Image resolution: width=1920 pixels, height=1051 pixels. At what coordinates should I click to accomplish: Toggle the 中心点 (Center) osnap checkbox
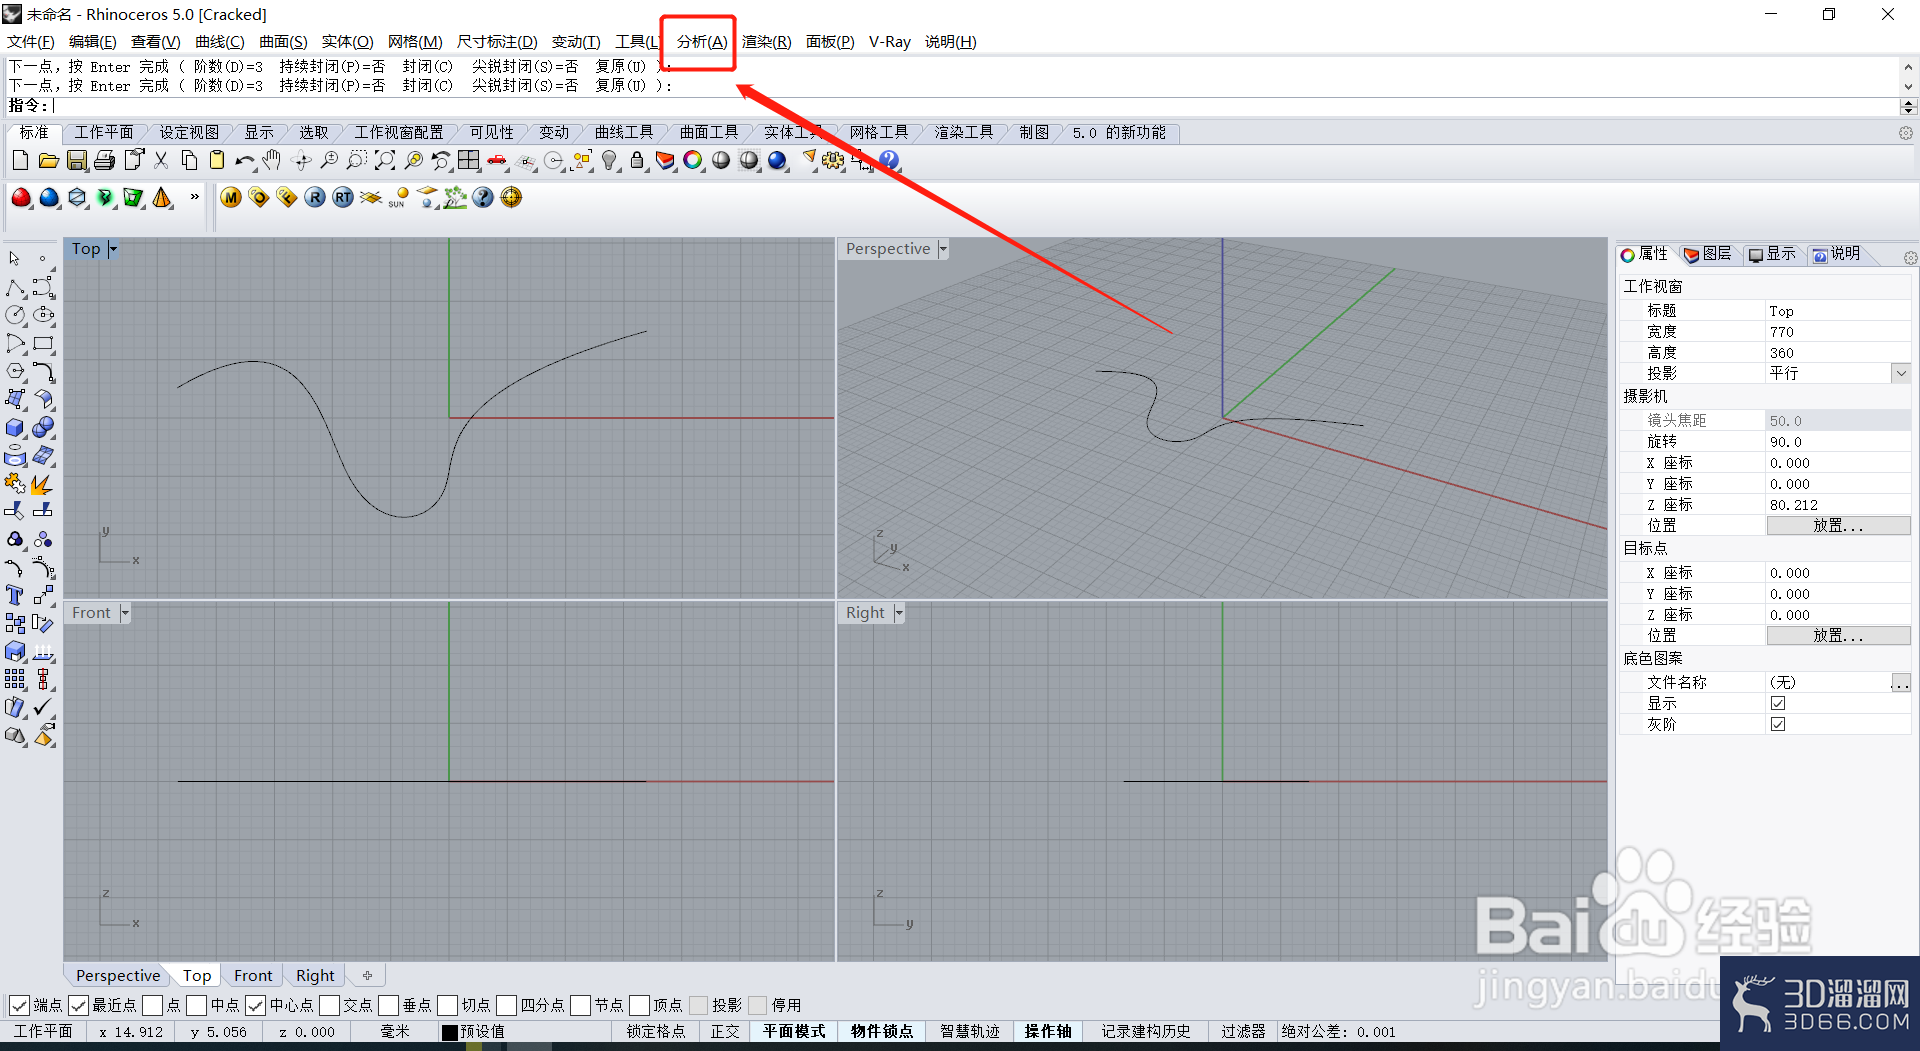255,1005
